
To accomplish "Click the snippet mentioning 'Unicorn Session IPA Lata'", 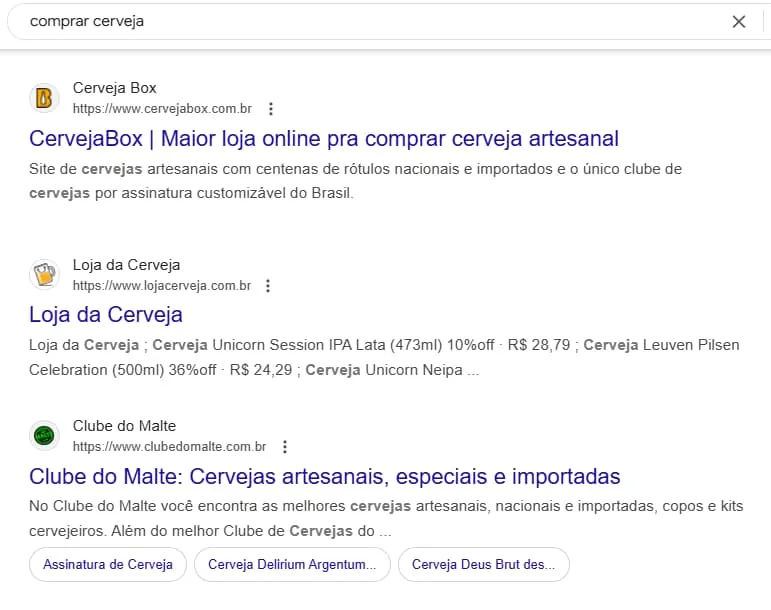I will 384,357.
